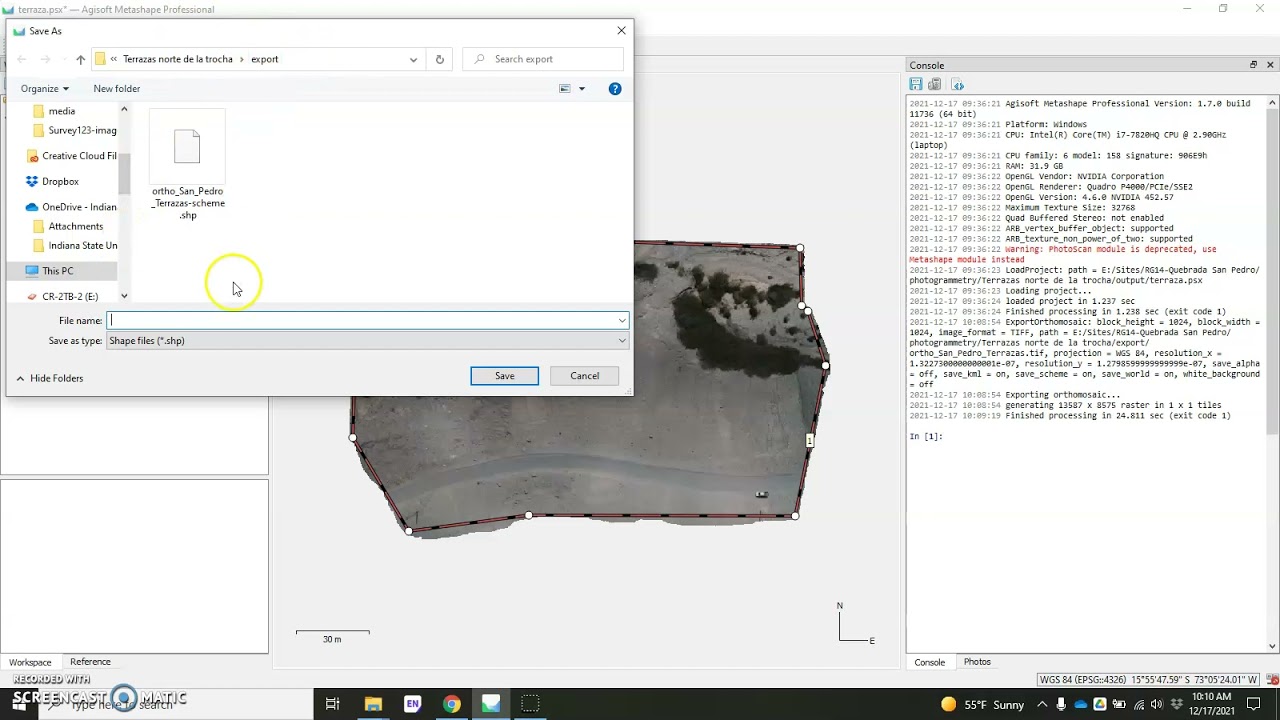
Task: Switch to the Console bottom tab
Action: click(x=929, y=662)
